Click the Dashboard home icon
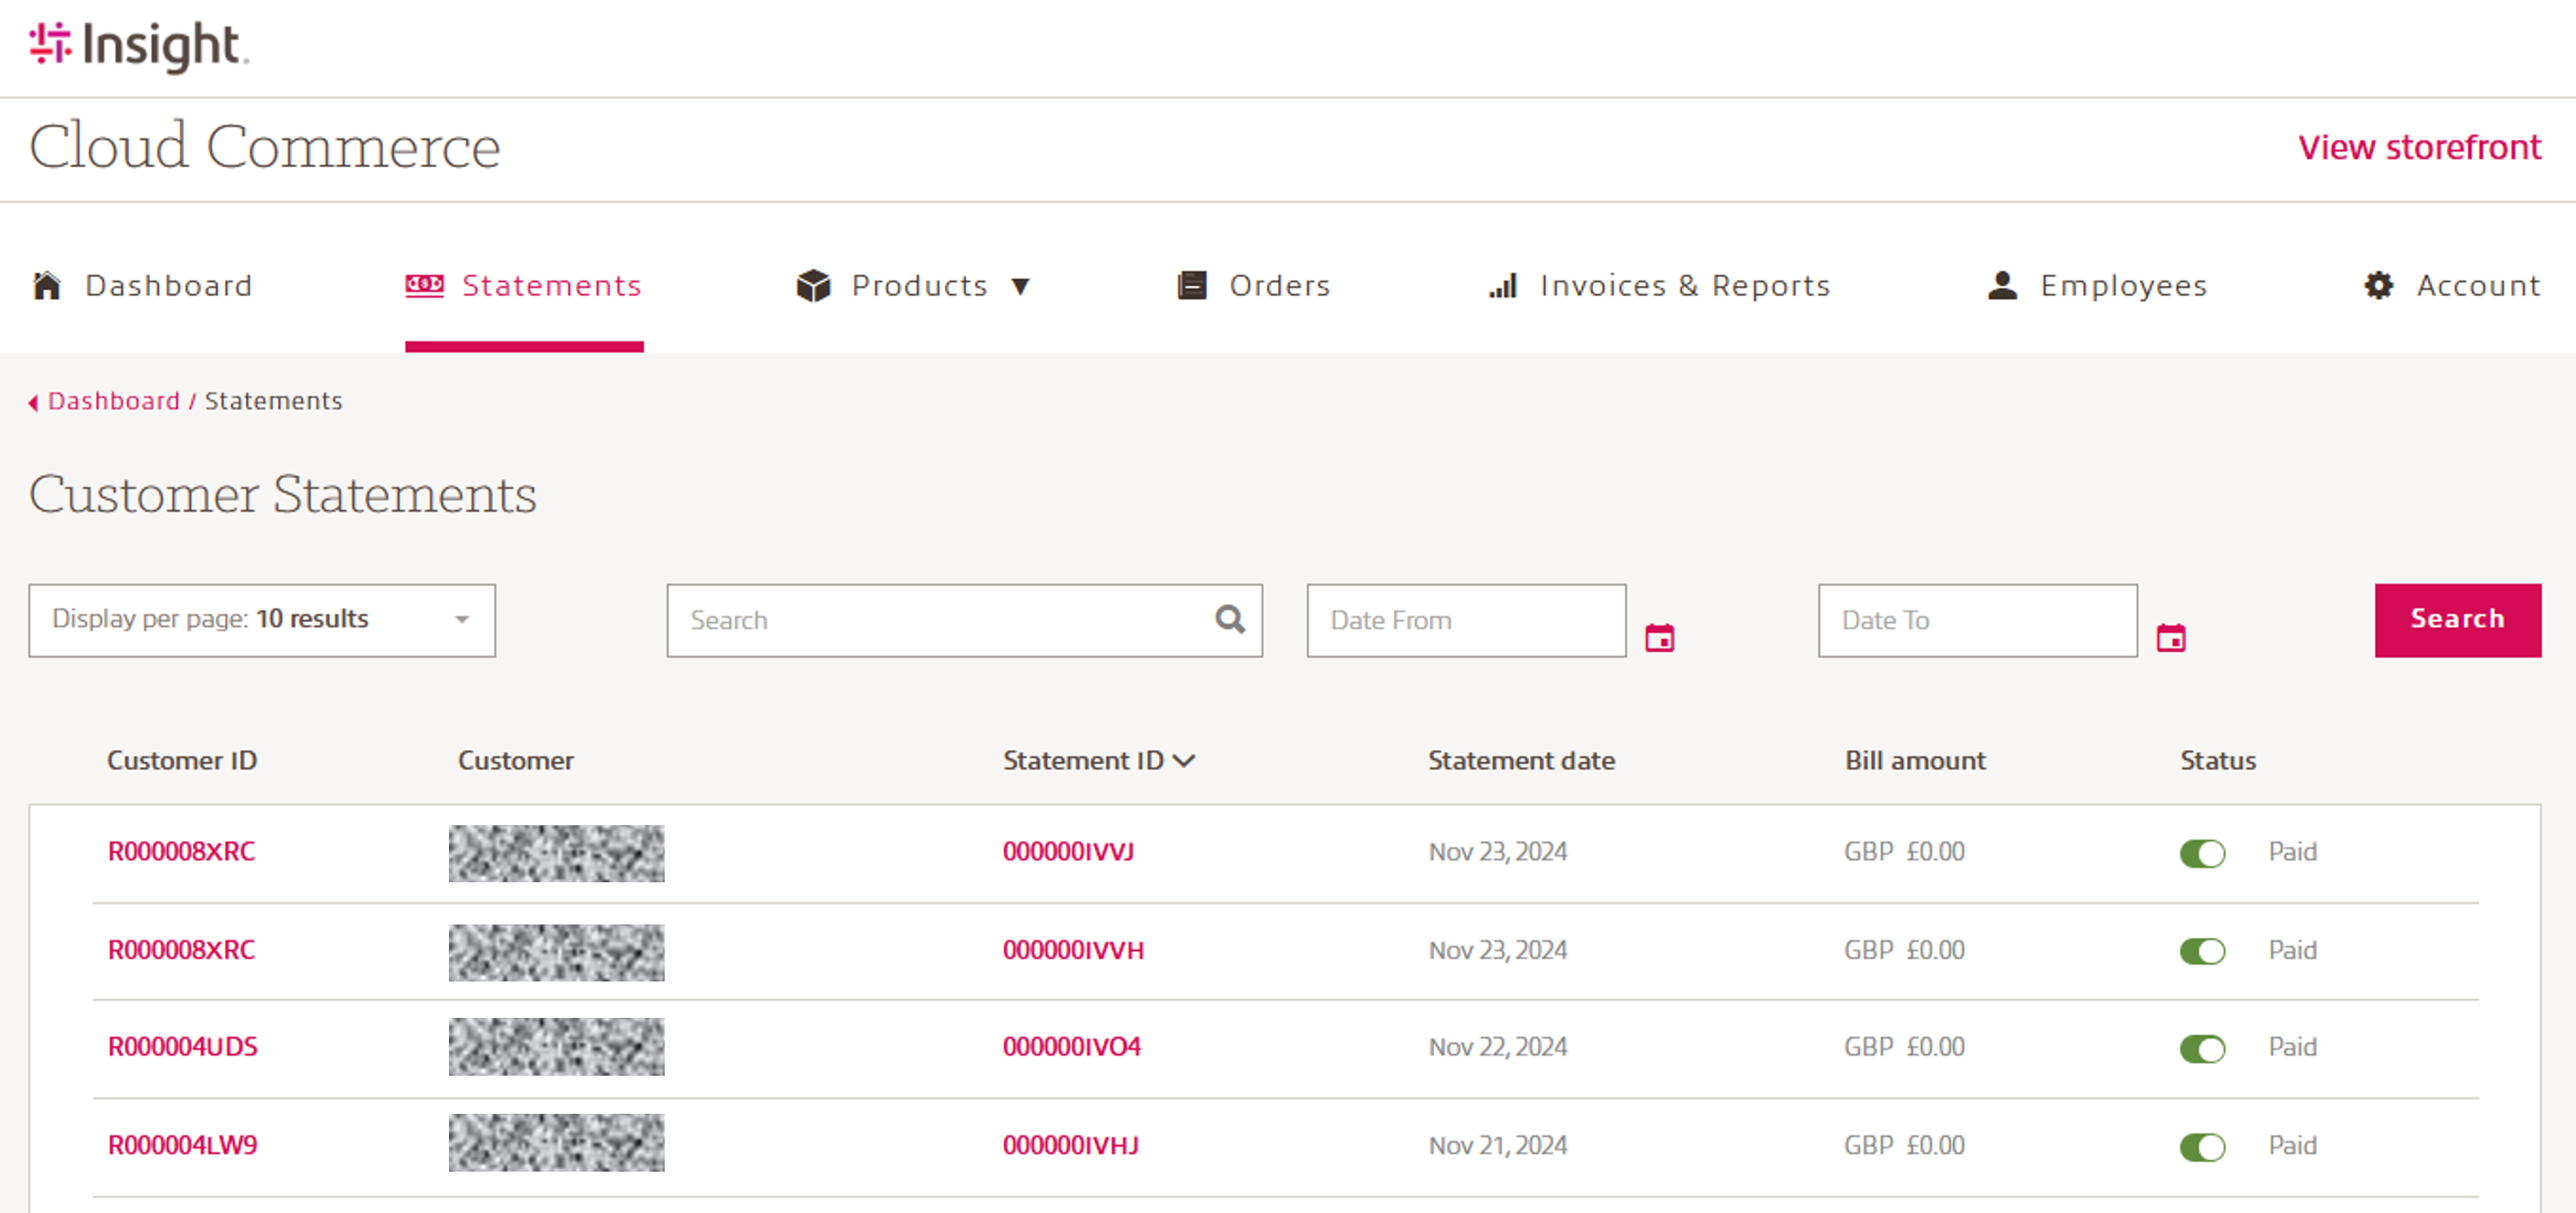The height and width of the screenshot is (1213, 2576). coord(46,286)
